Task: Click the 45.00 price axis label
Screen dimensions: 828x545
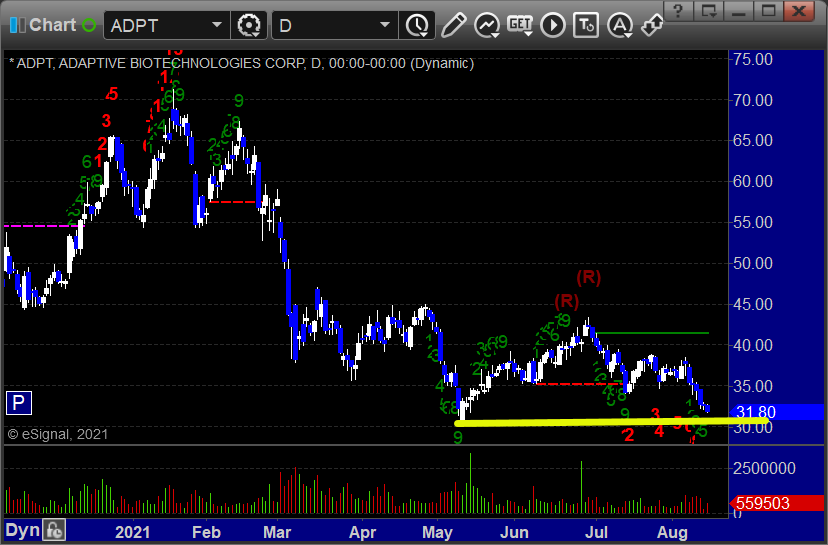Action: pos(752,304)
